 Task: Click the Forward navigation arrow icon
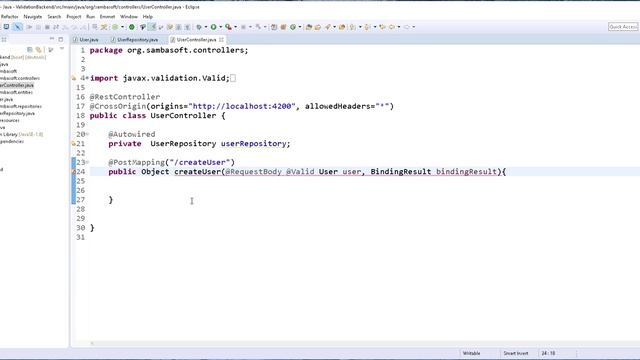pos(407,27)
